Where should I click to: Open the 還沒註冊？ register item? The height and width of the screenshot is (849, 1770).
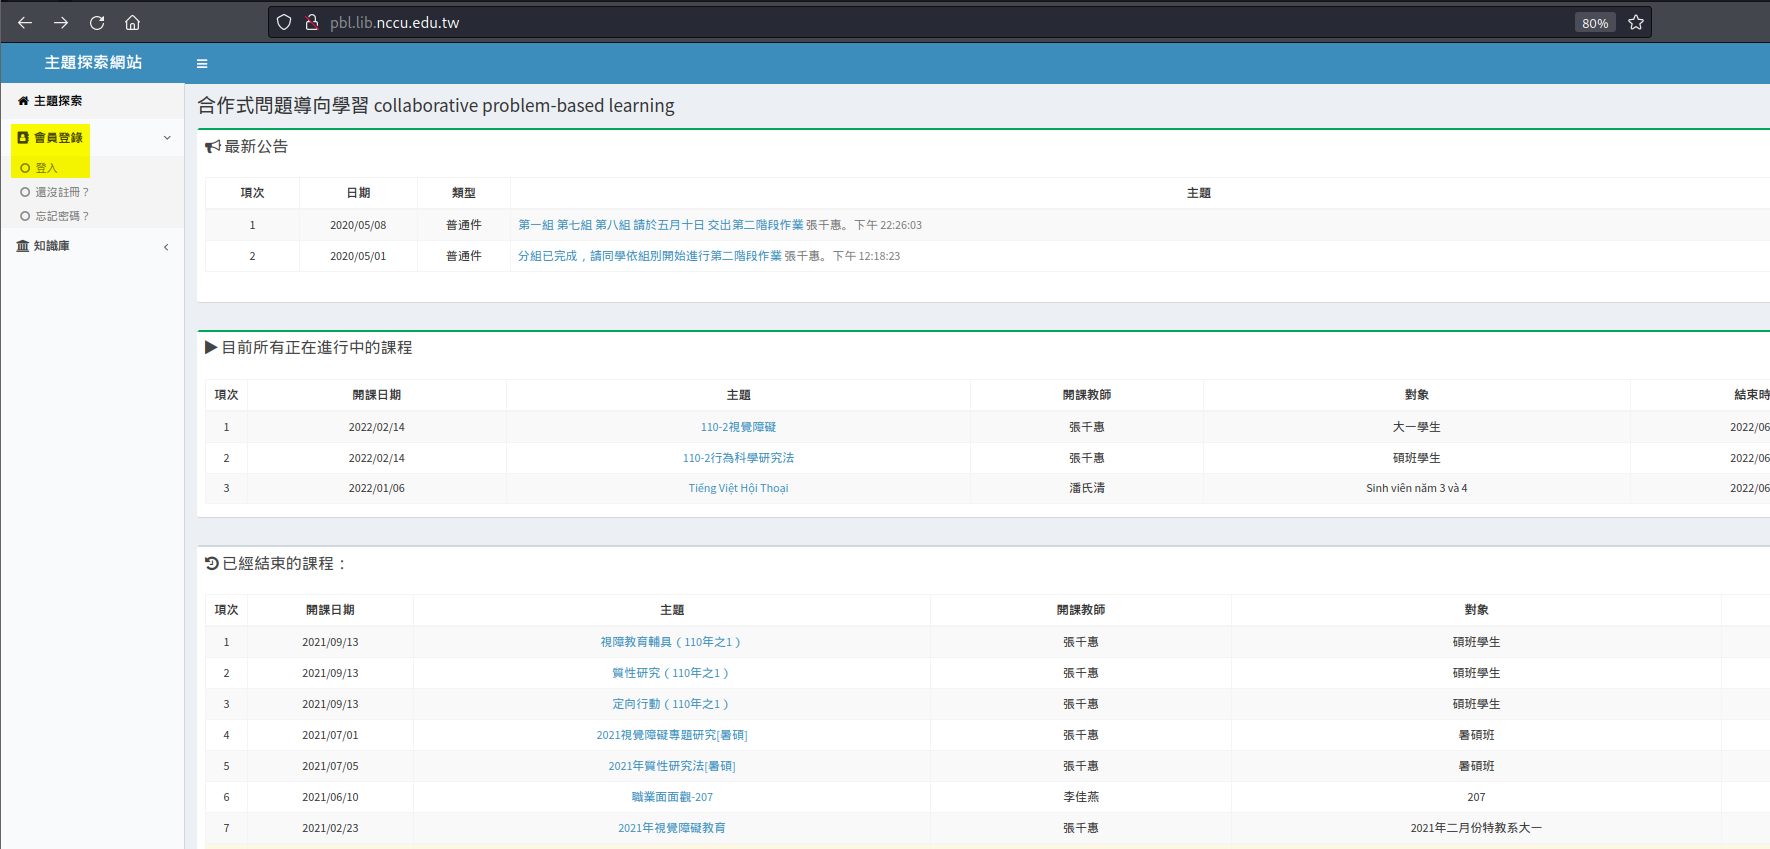coord(62,192)
